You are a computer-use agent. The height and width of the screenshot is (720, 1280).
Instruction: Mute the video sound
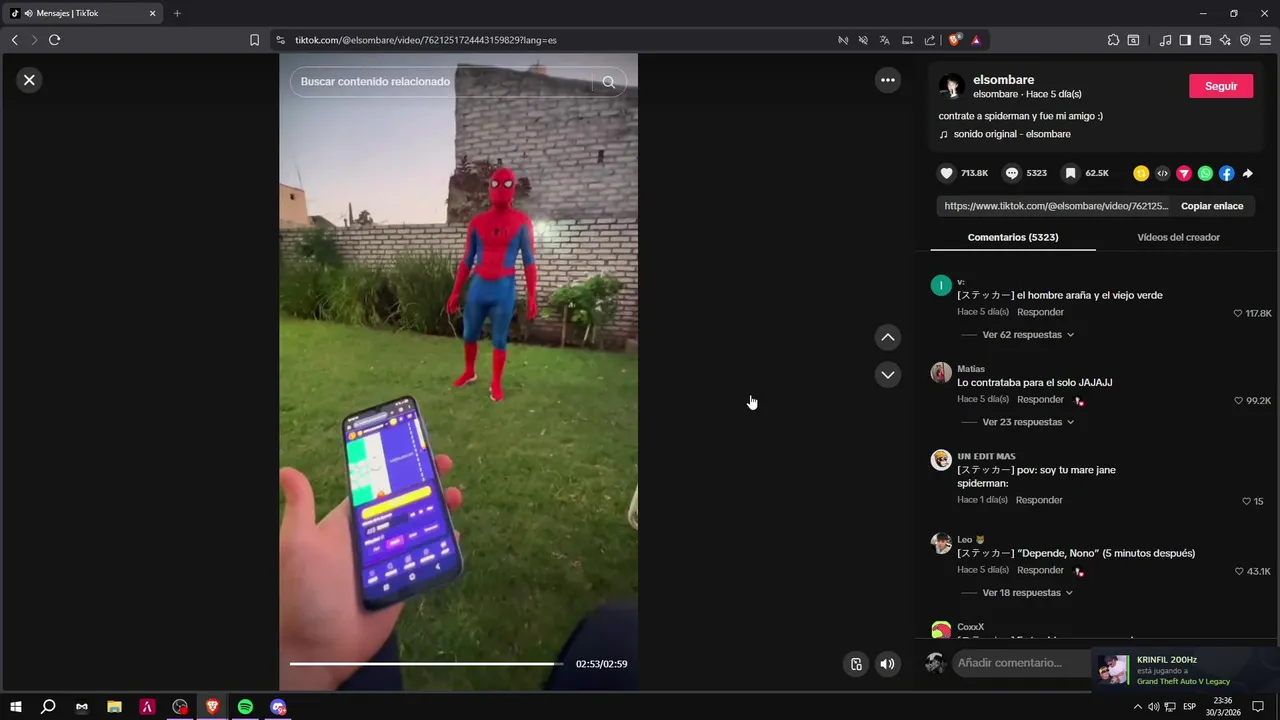887,663
